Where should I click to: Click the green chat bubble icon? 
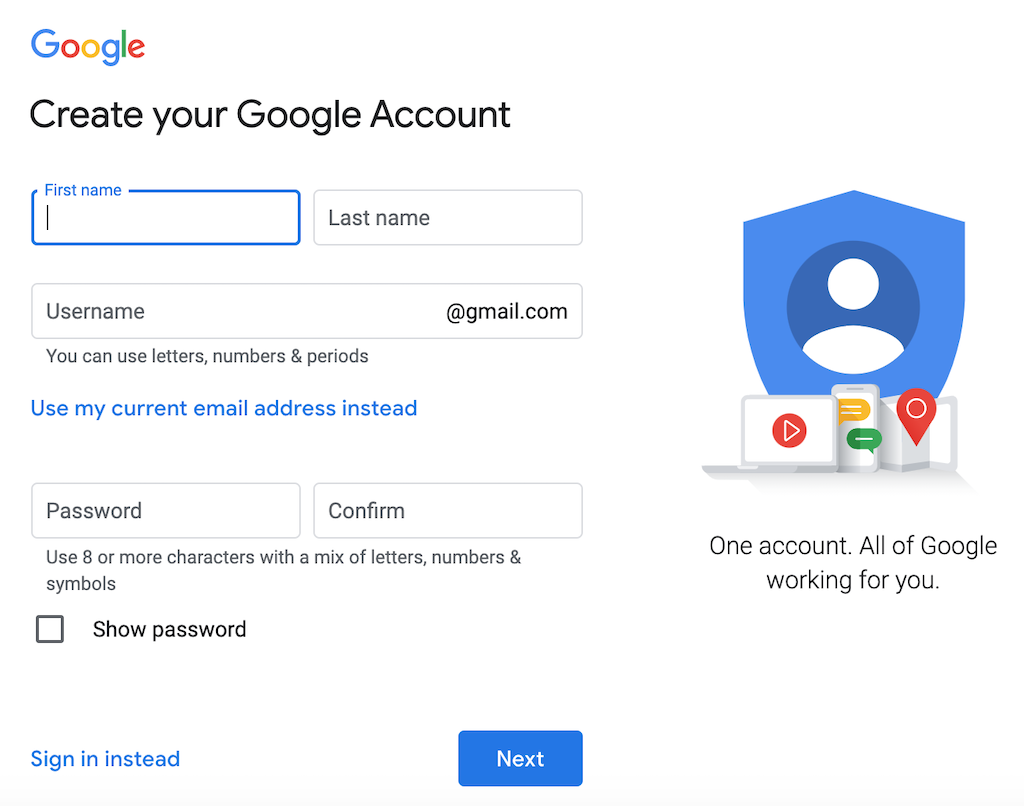(x=864, y=440)
